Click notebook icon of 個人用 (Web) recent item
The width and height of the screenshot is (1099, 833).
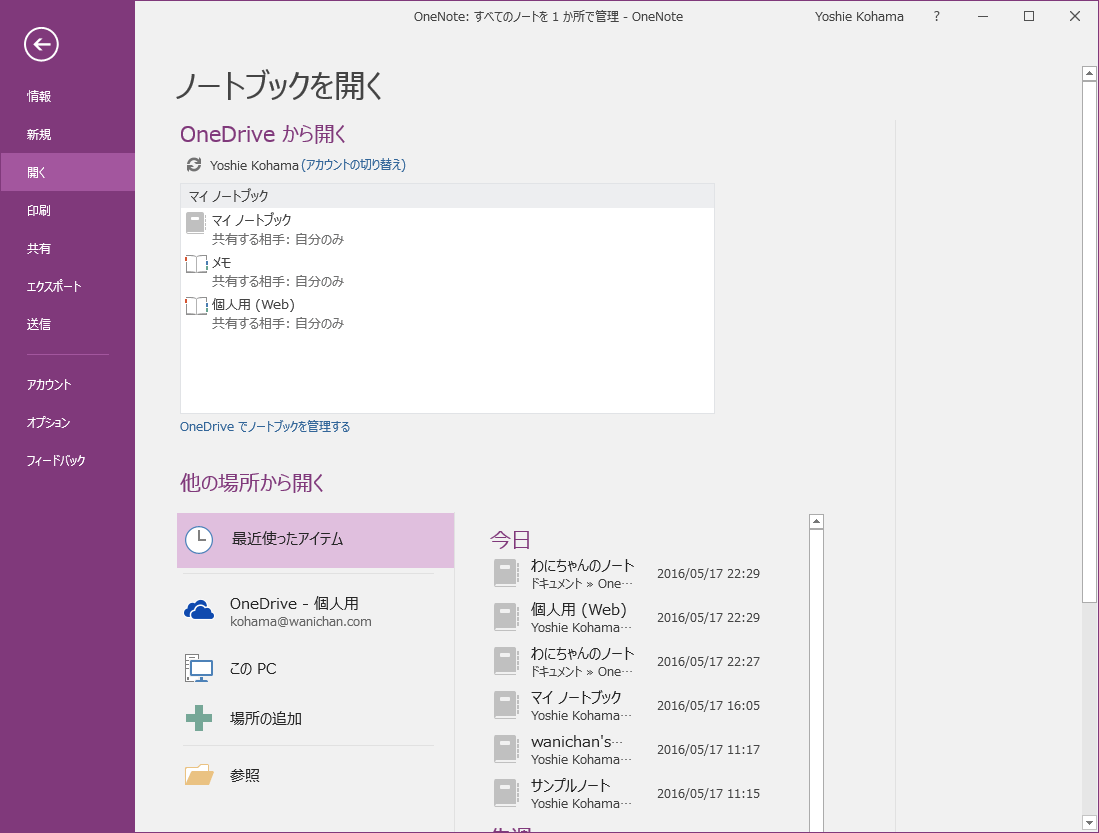point(505,617)
